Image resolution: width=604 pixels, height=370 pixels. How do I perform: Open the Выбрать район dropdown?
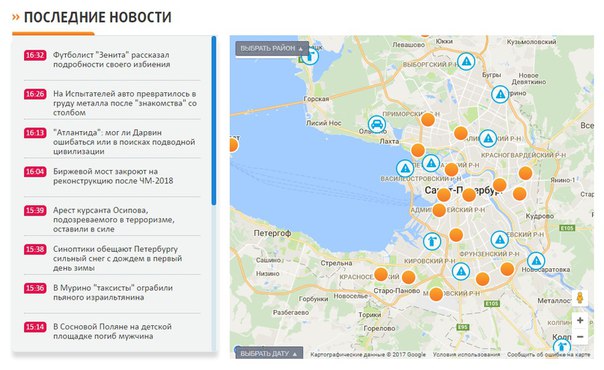point(272,49)
